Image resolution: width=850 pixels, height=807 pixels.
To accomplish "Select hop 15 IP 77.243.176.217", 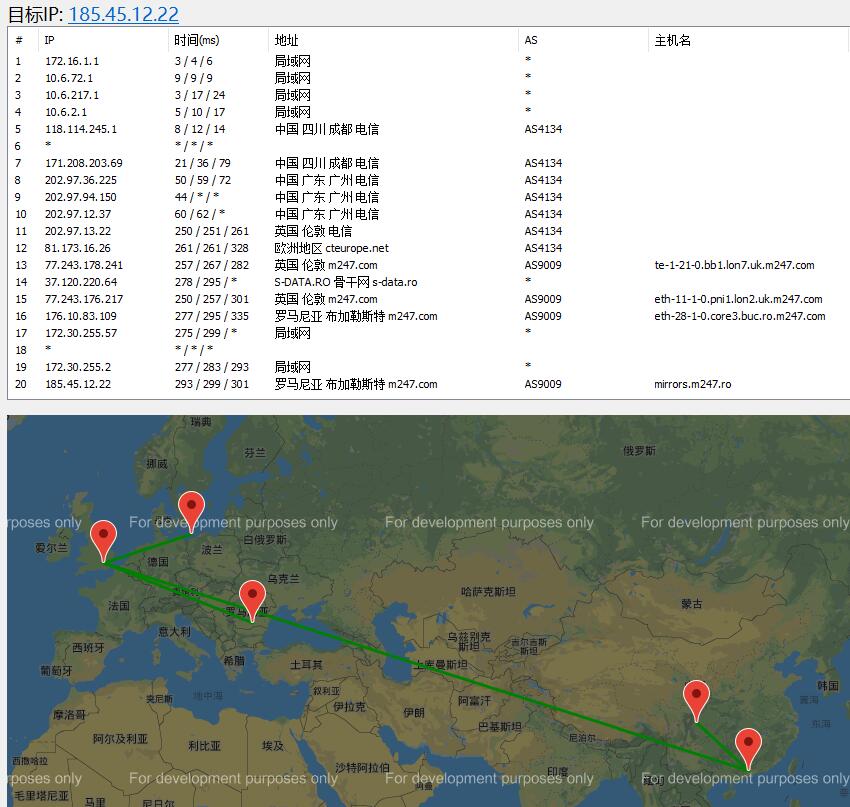I will (x=84, y=299).
